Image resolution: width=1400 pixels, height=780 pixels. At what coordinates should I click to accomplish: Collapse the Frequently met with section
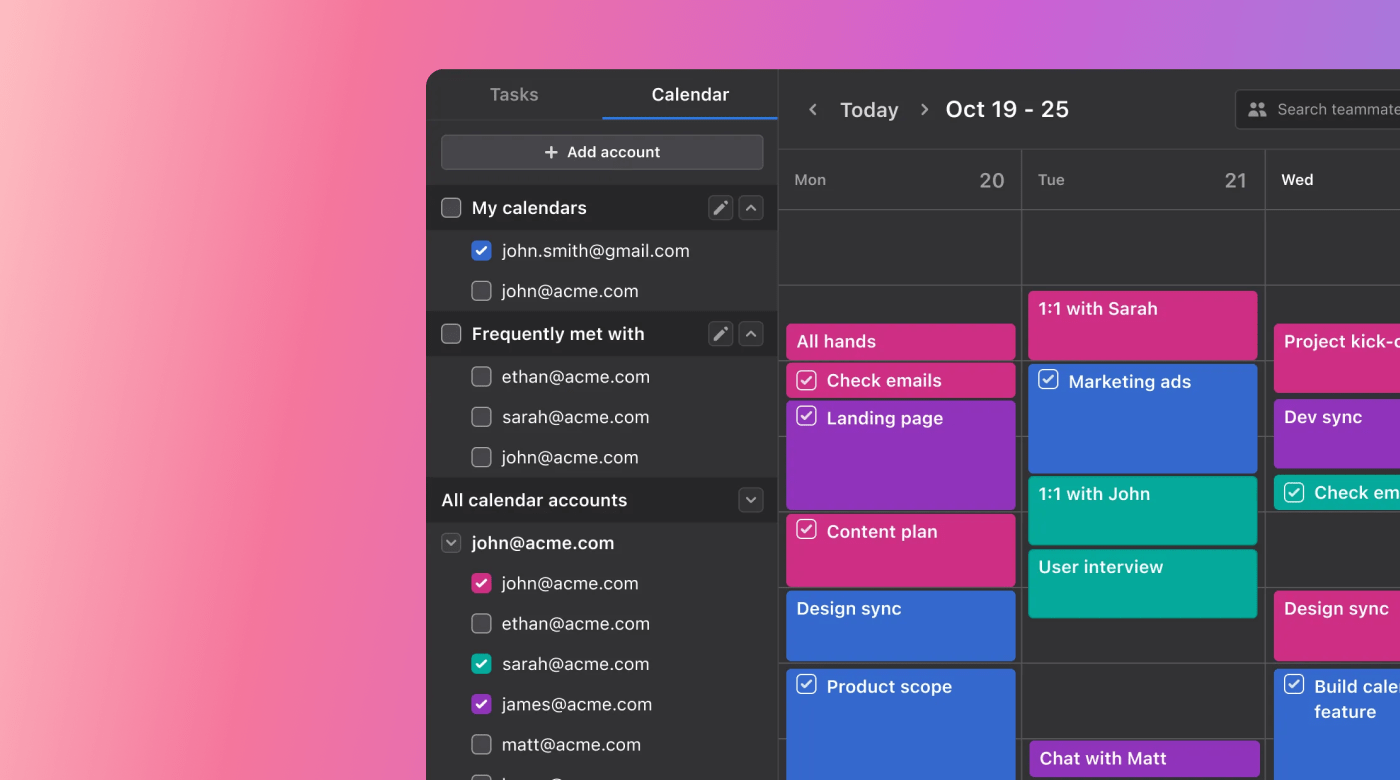pos(751,334)
